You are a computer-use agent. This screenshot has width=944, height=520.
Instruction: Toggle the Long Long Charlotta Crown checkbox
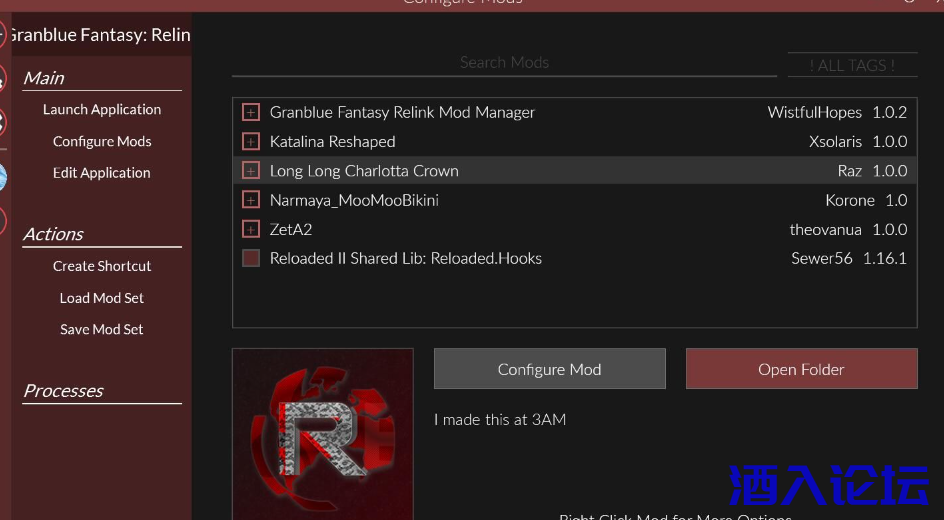[251, 171]
